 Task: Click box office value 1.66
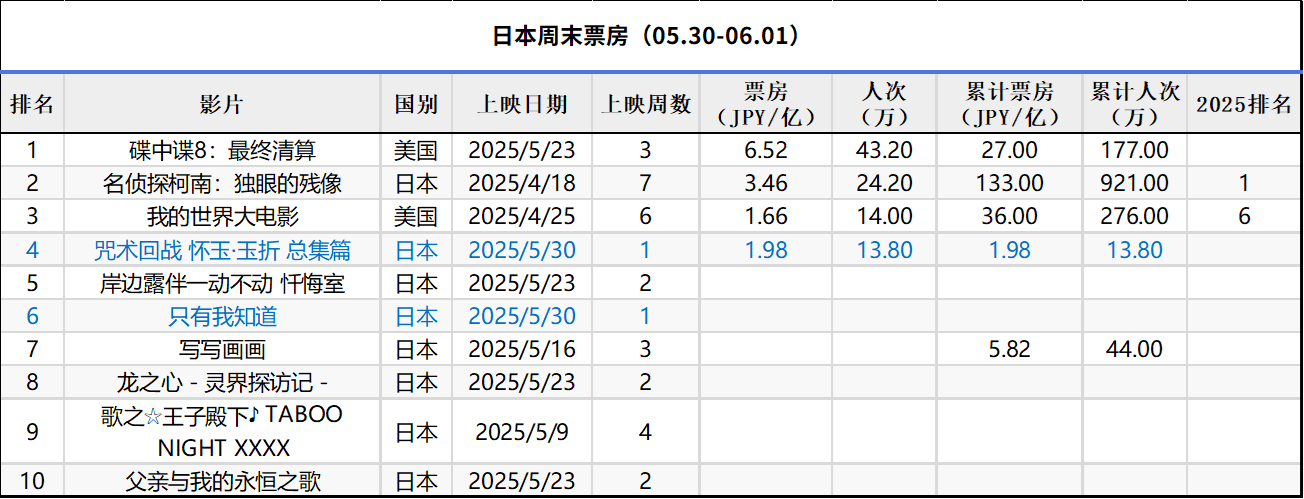coord(767,216)
